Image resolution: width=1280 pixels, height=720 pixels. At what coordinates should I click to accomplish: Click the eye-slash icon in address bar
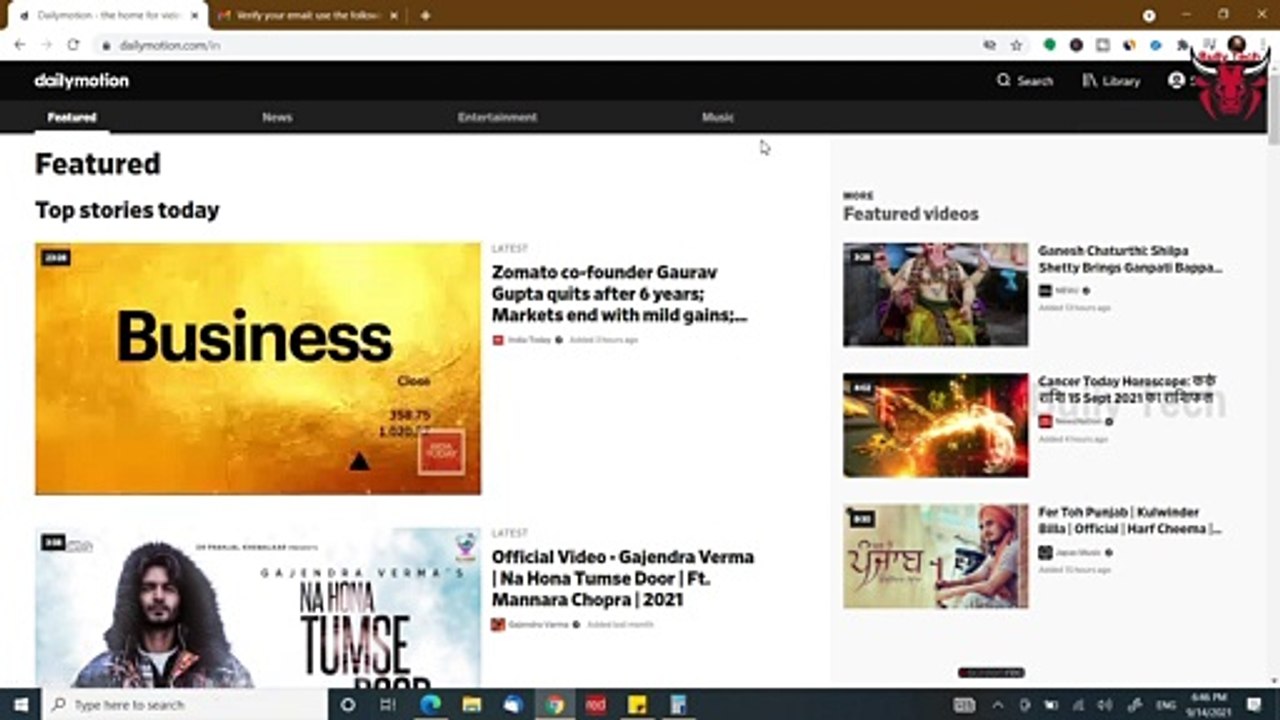[x=990, y=45]
